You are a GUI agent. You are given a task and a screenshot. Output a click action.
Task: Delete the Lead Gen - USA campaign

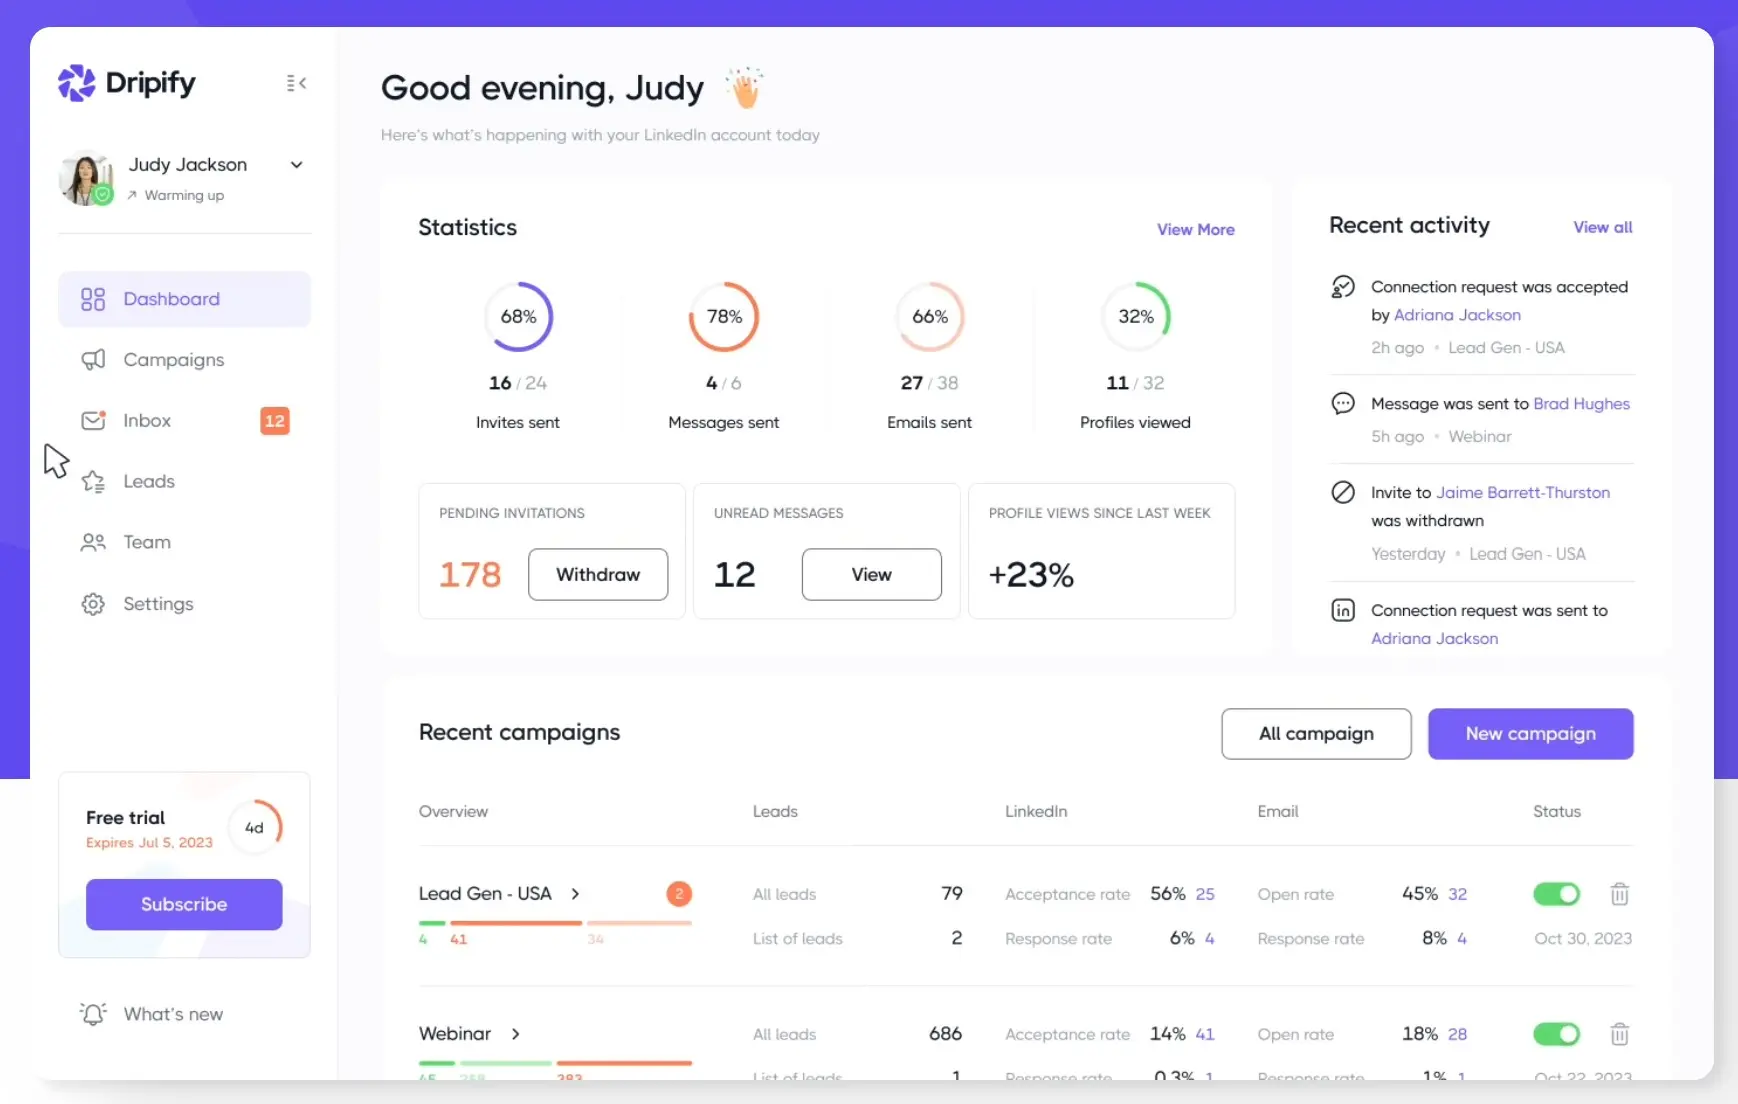click(1619, 894)
